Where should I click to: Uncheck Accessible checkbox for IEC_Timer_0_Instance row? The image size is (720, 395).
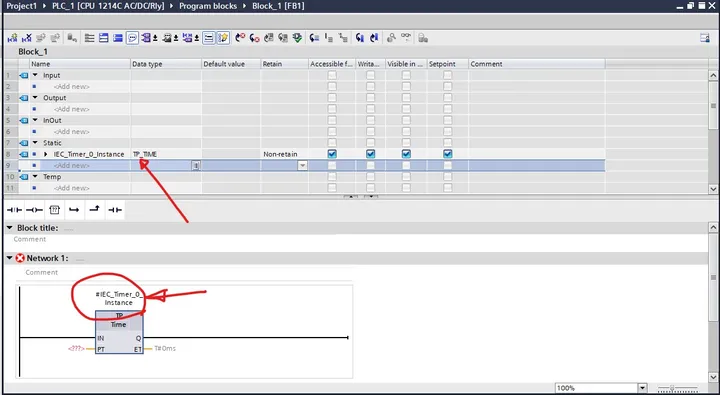[x=332, y=154]
